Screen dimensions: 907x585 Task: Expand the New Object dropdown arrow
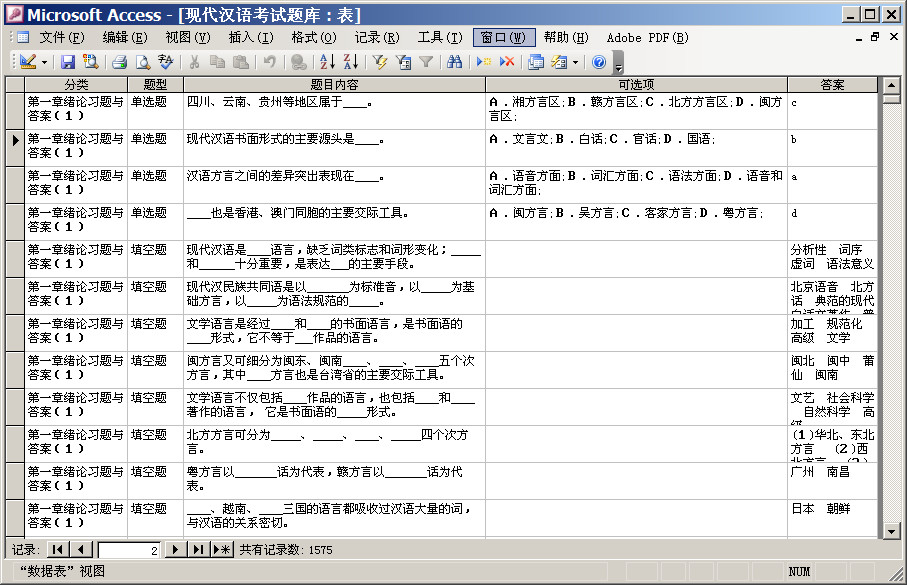[576, 62]
